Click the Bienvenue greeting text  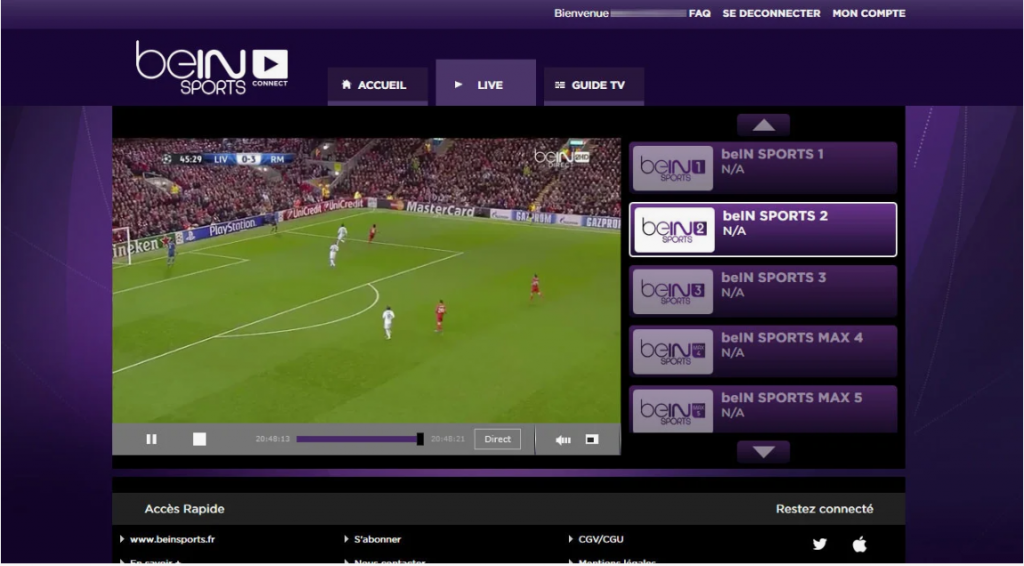581,13
